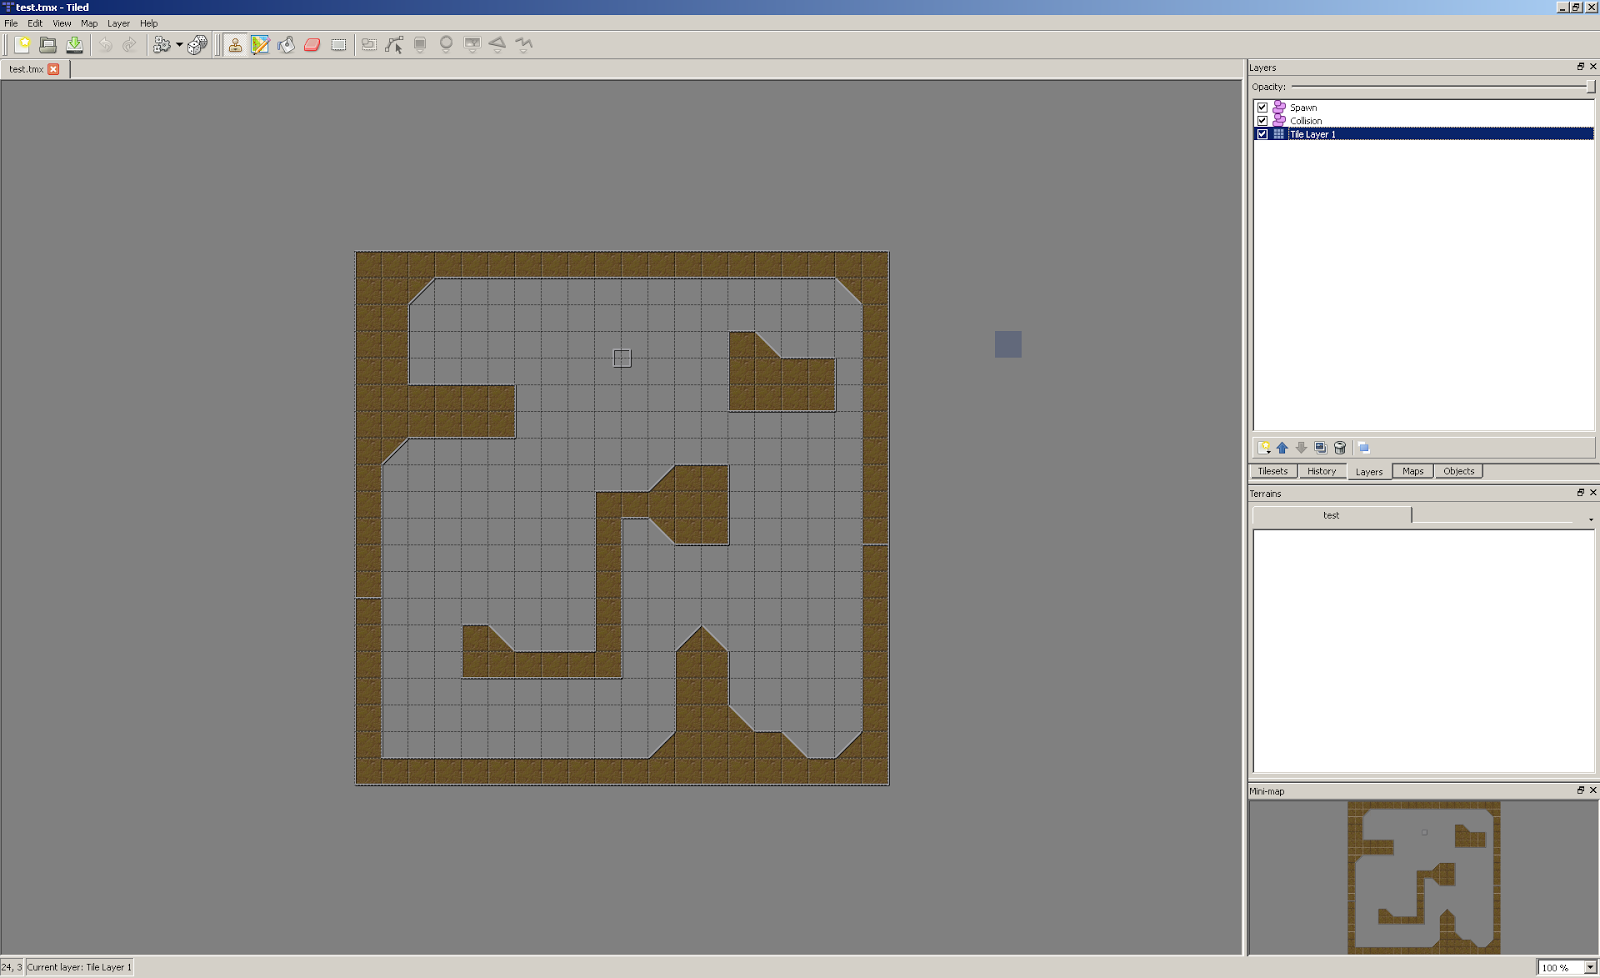Delete the selected layer using the trash icon

pyautogui.click(x=1340, y=447)
